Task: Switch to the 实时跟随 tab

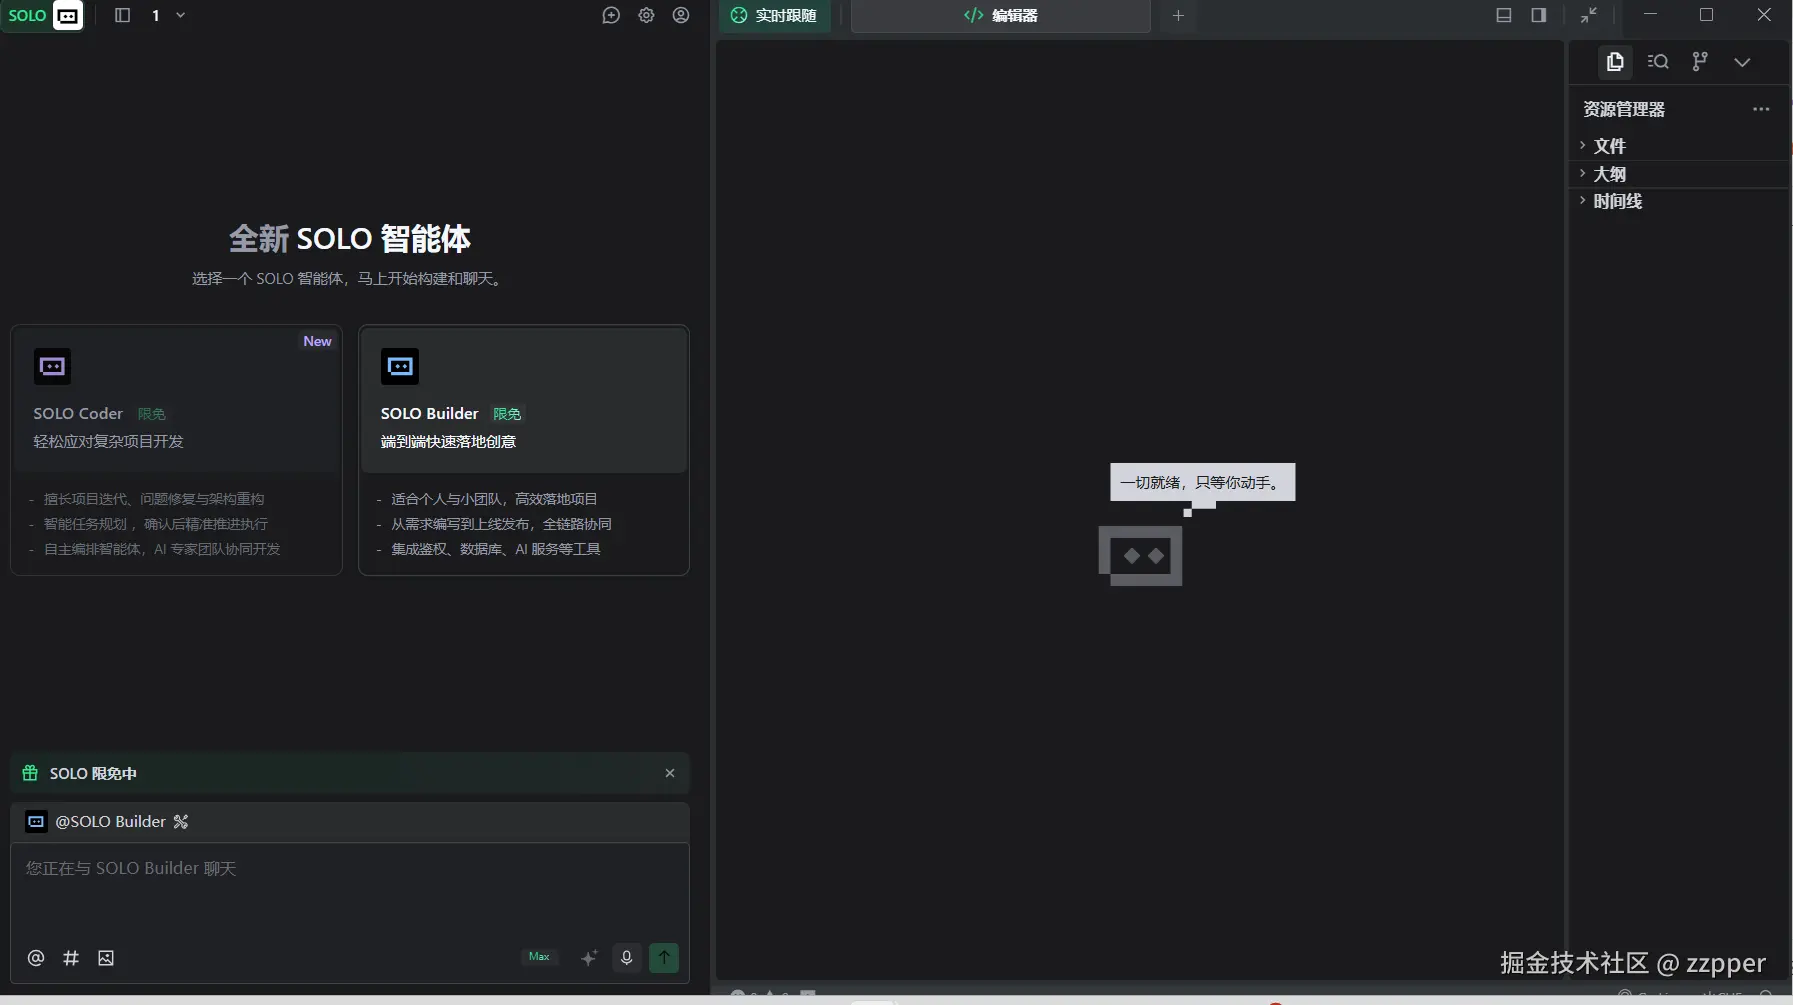Action: [x=774, y=15]
